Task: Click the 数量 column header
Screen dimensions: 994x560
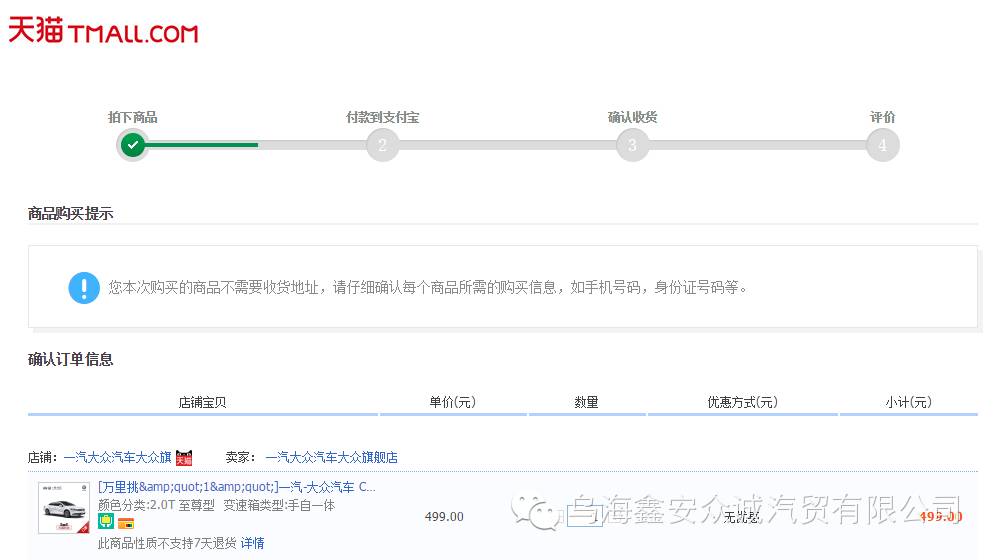Action: pyautogui.click(x=586, y=402)
